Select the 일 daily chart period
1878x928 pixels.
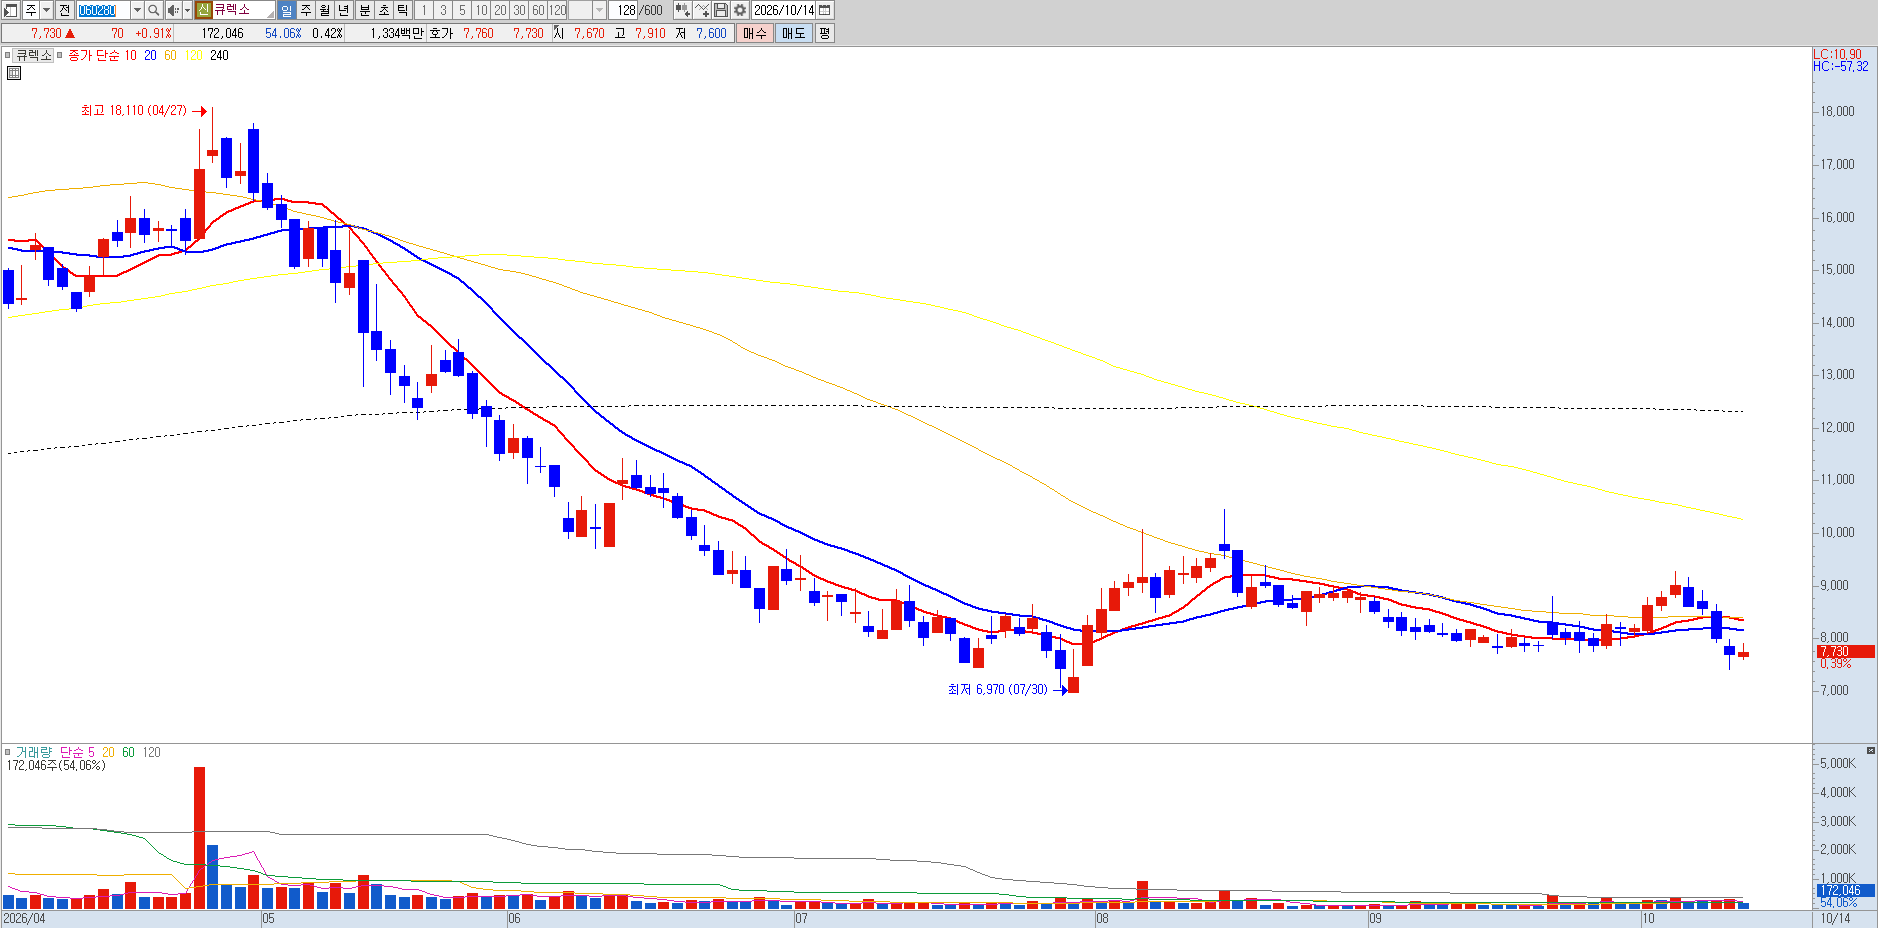(287, 10)
